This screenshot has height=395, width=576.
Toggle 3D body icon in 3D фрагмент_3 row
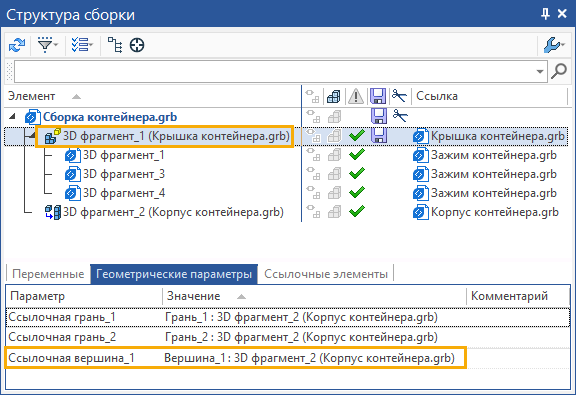pyautogui.click(x=334, y=174)
